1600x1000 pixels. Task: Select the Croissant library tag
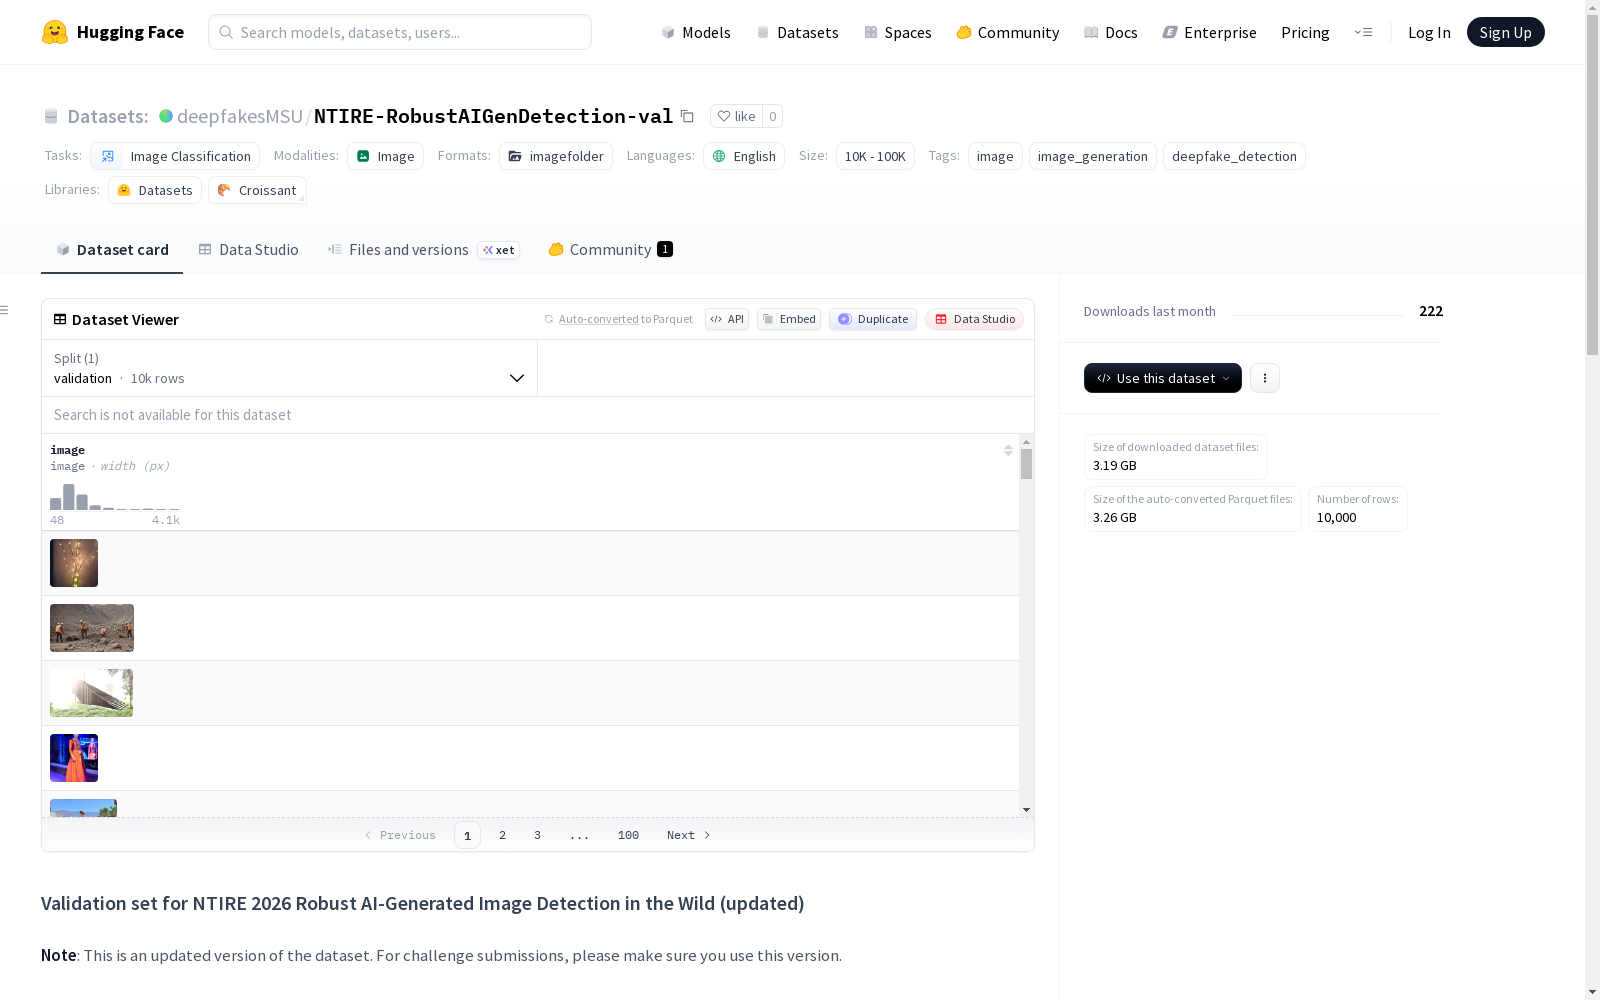(x=257, y=190)
